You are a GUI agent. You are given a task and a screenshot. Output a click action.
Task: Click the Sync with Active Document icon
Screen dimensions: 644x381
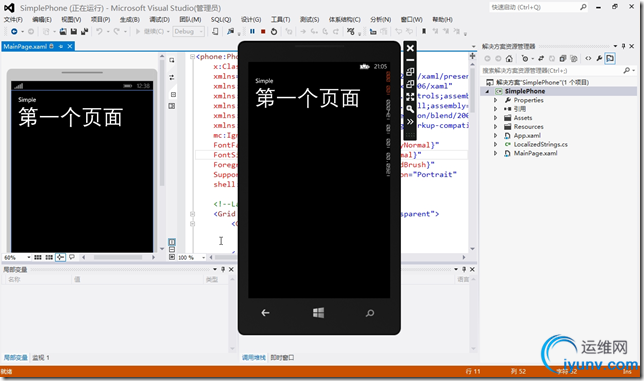point(541,58)
